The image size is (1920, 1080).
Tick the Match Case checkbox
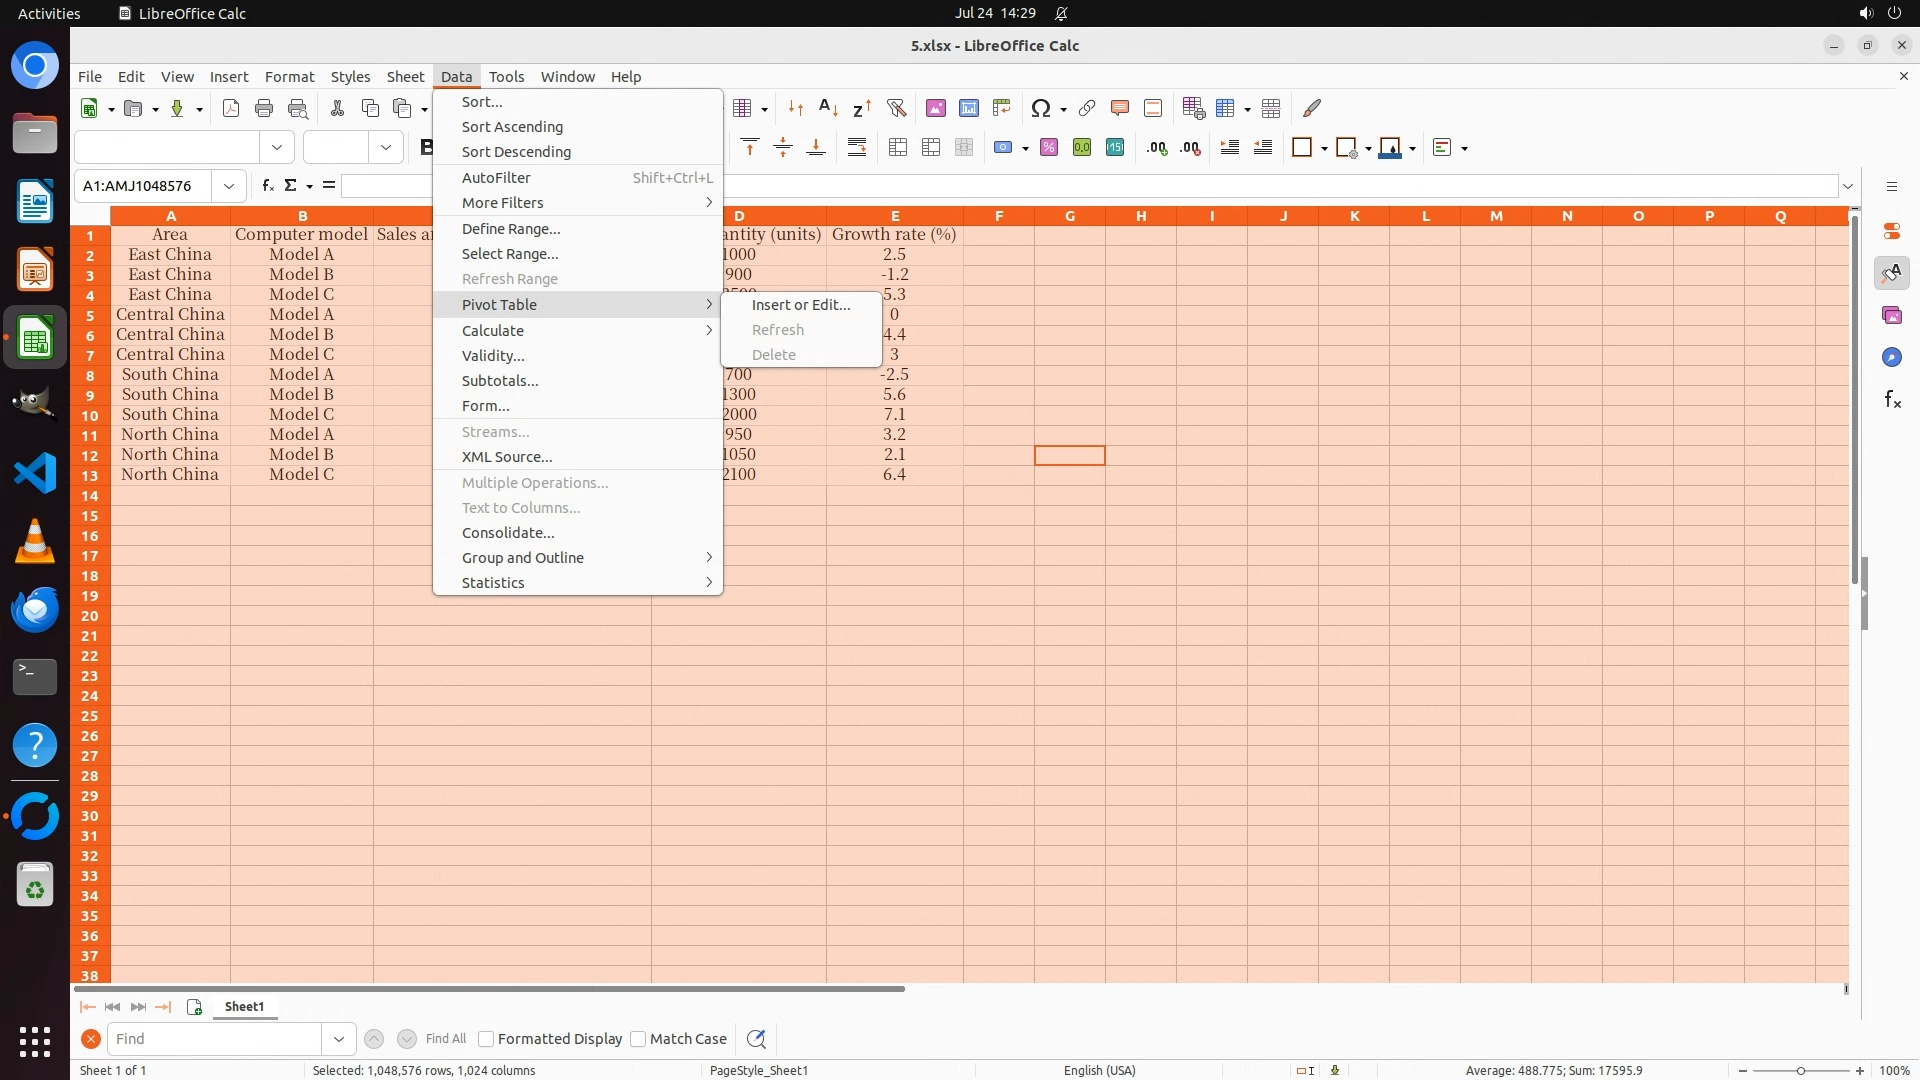pyautogui.click(x=639, y=1039)
